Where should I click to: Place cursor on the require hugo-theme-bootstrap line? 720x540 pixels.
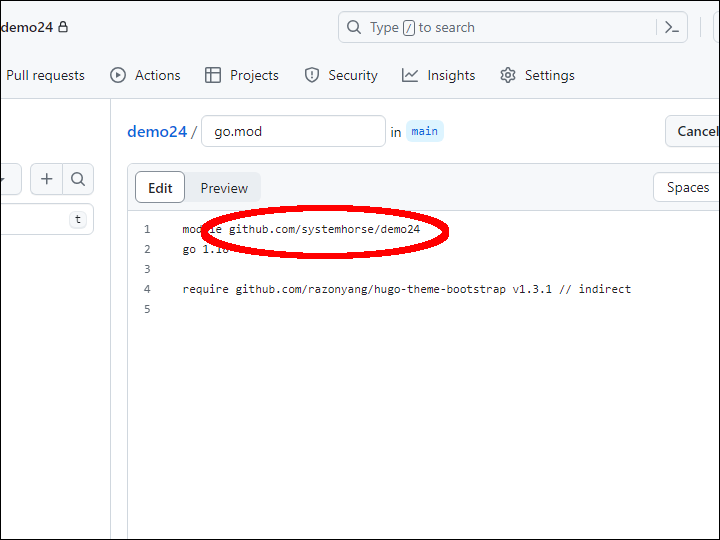pyautogui.click(x=406, y=289)
